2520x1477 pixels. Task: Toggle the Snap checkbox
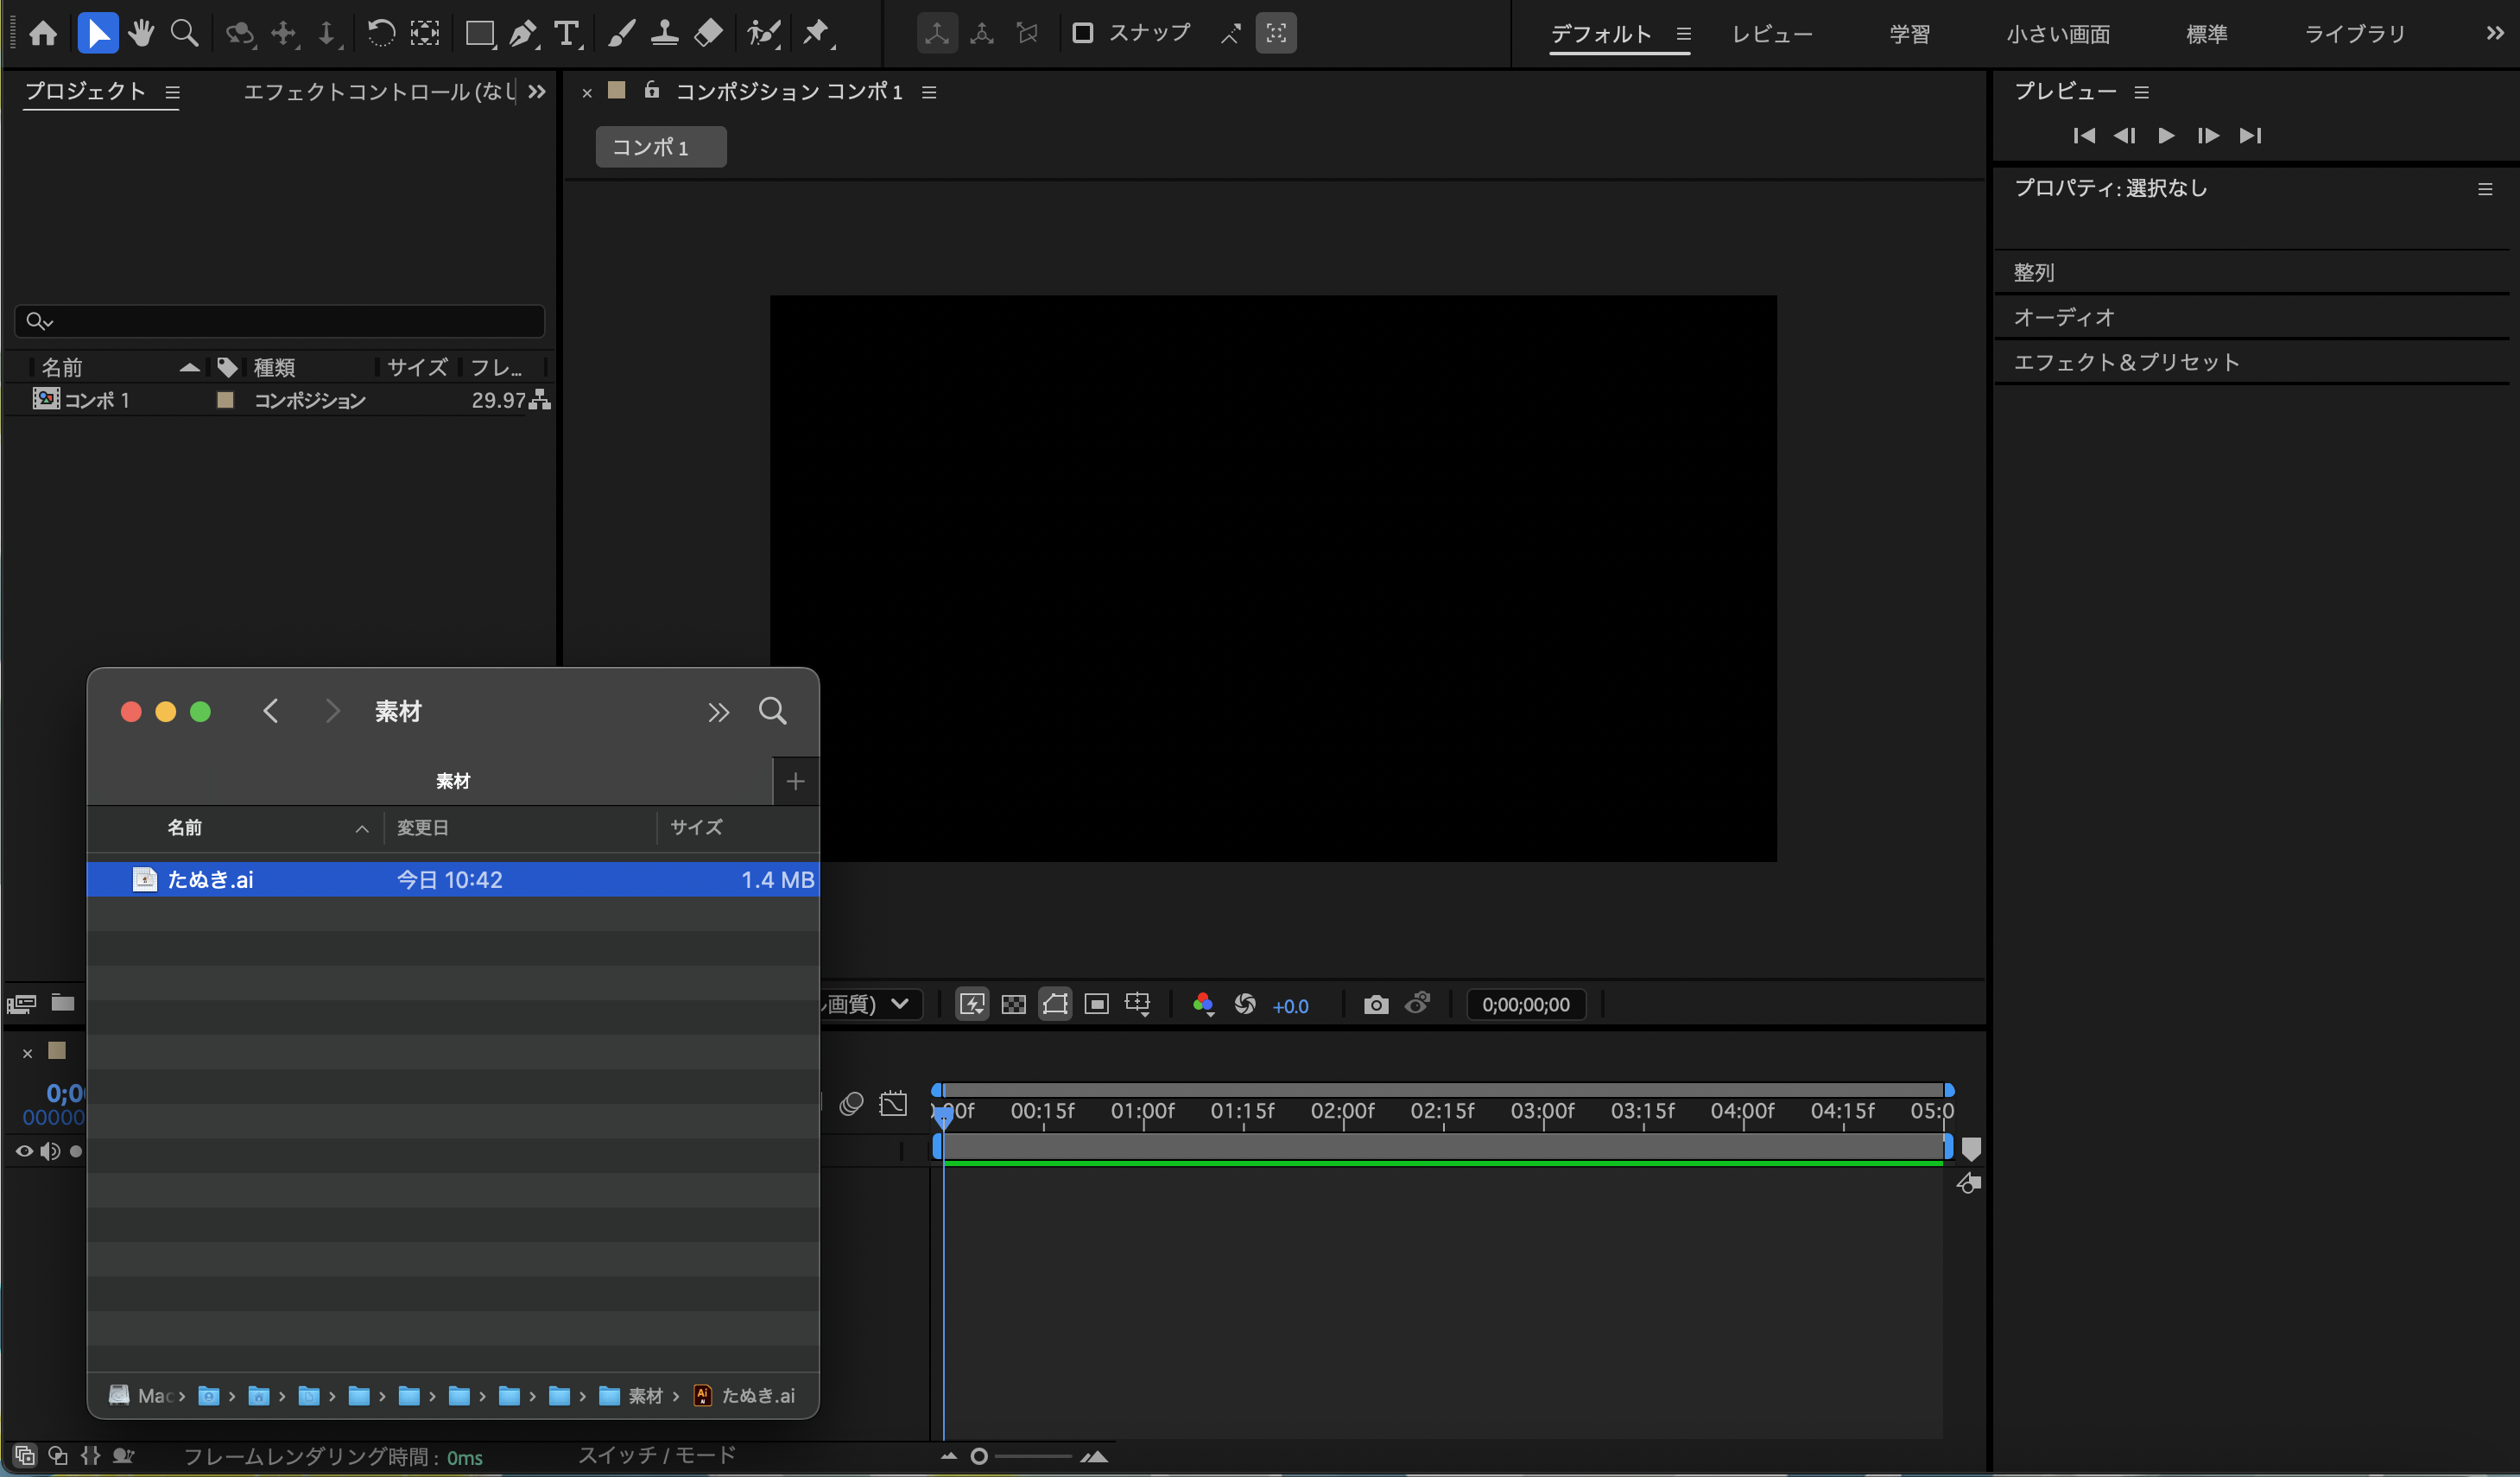coord(1082,33)
